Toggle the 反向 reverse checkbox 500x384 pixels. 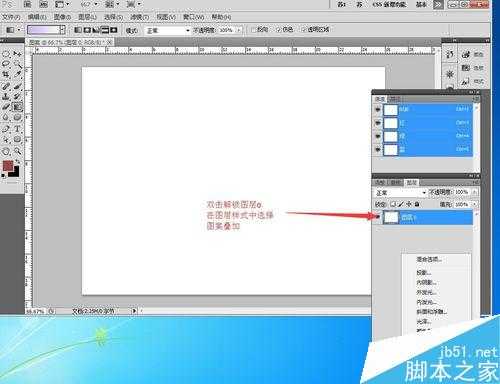pyautogui.click(x=254, y=30)
